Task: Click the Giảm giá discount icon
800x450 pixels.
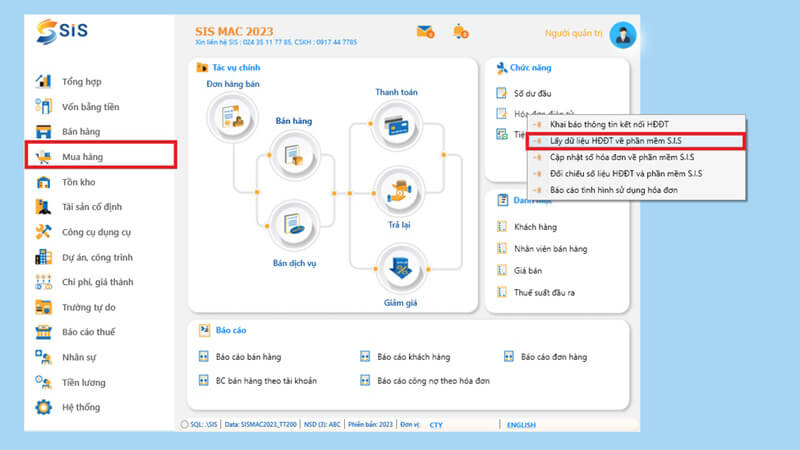Action: pyautogui.click(x=401, y=268)
